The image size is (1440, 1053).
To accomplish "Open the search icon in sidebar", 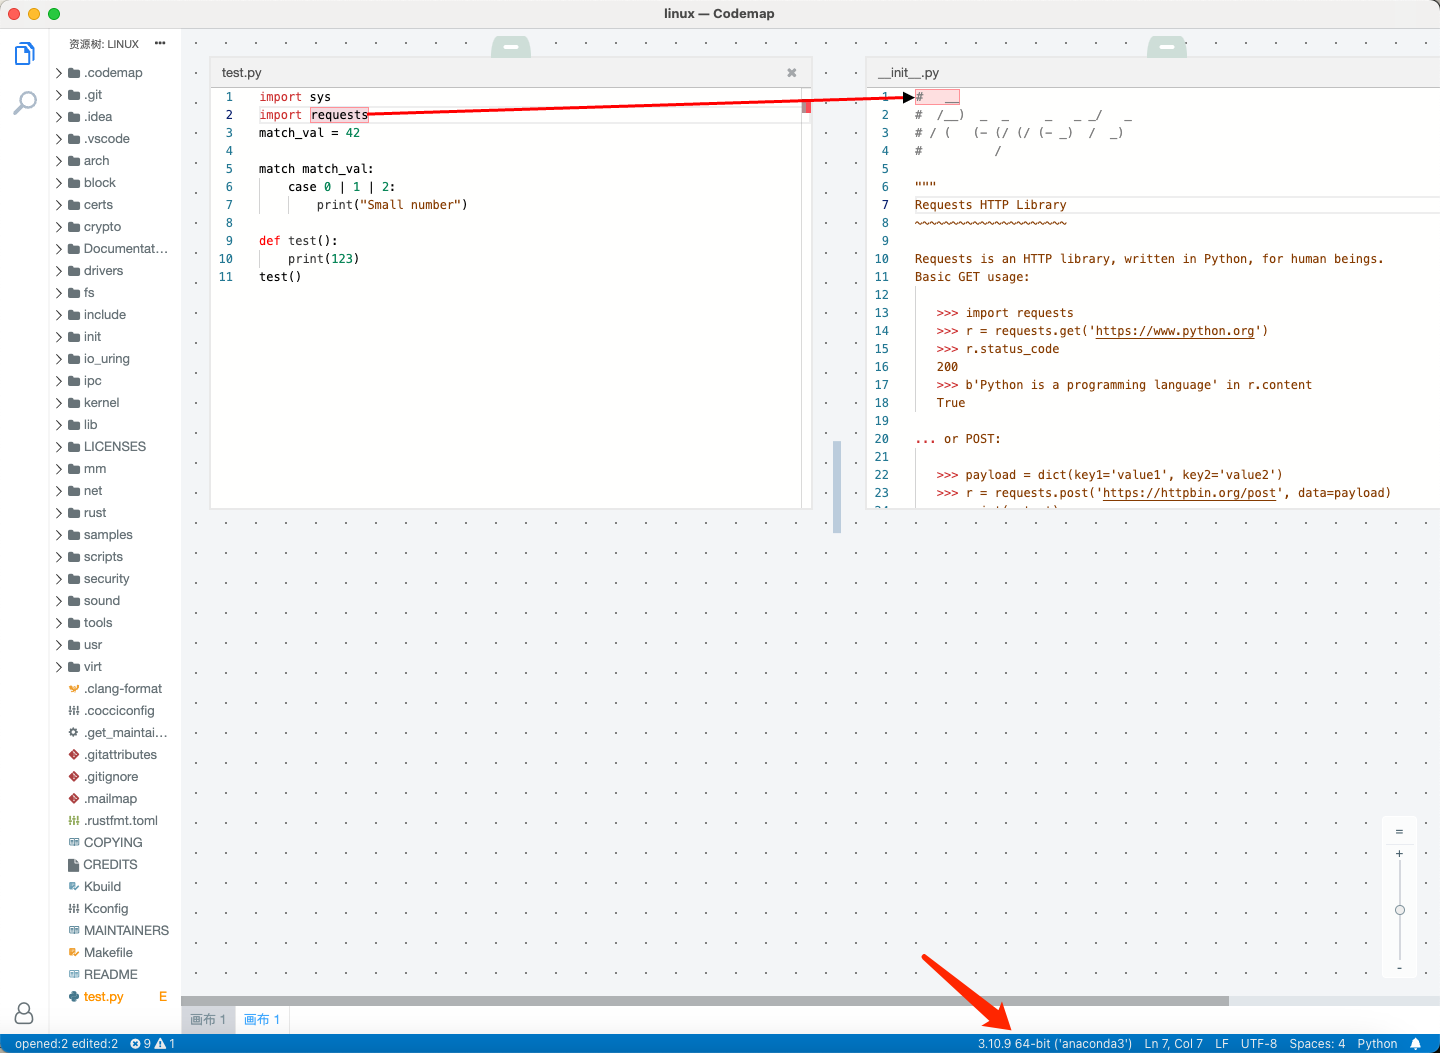I will [x=25, y=102].
